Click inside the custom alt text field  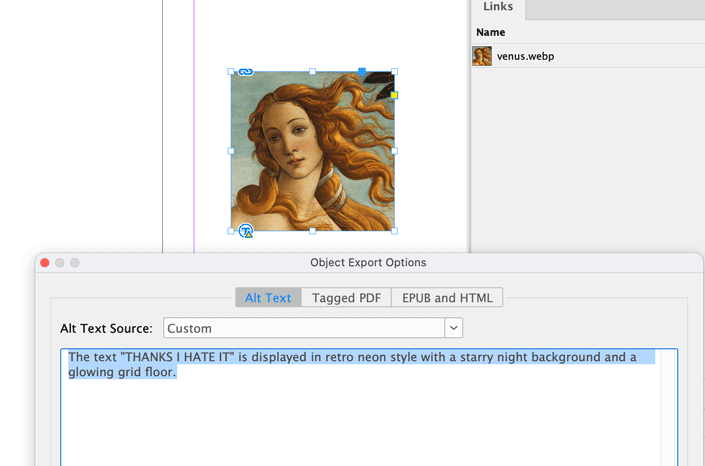pyautogui.click(x=369, y=407)
